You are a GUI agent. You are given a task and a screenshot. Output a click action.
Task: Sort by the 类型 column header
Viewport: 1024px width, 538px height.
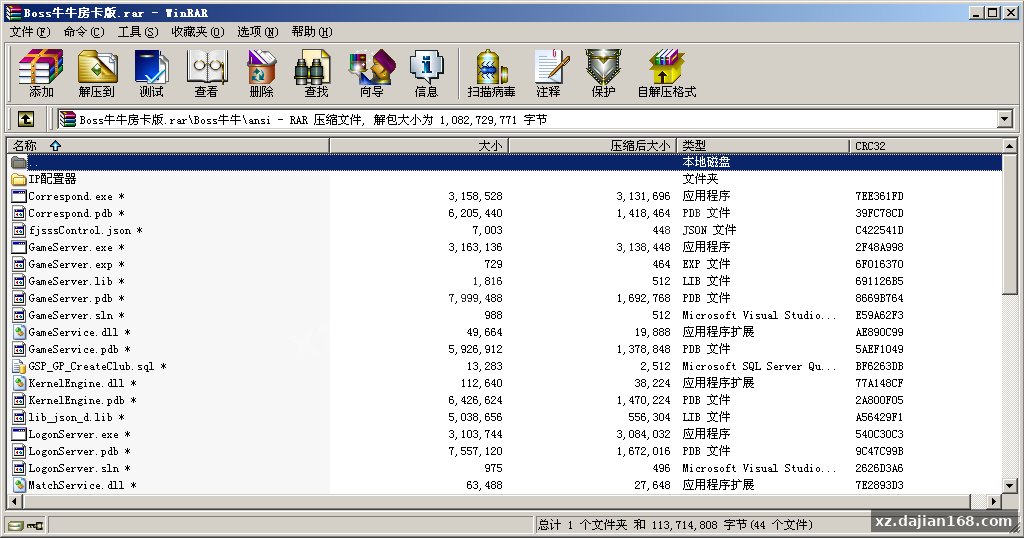point(763,146)
